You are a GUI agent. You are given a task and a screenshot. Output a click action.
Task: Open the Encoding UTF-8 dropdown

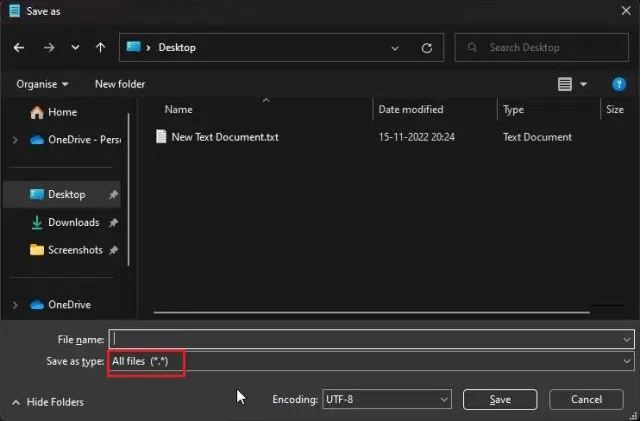(386, 400)
